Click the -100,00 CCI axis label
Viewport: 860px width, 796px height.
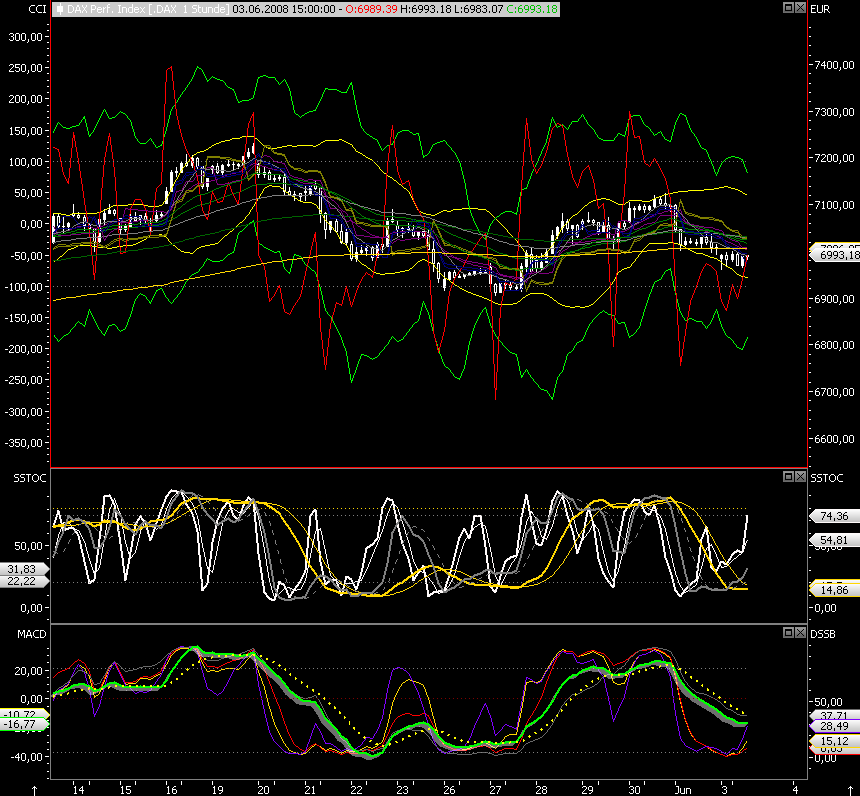24,286
